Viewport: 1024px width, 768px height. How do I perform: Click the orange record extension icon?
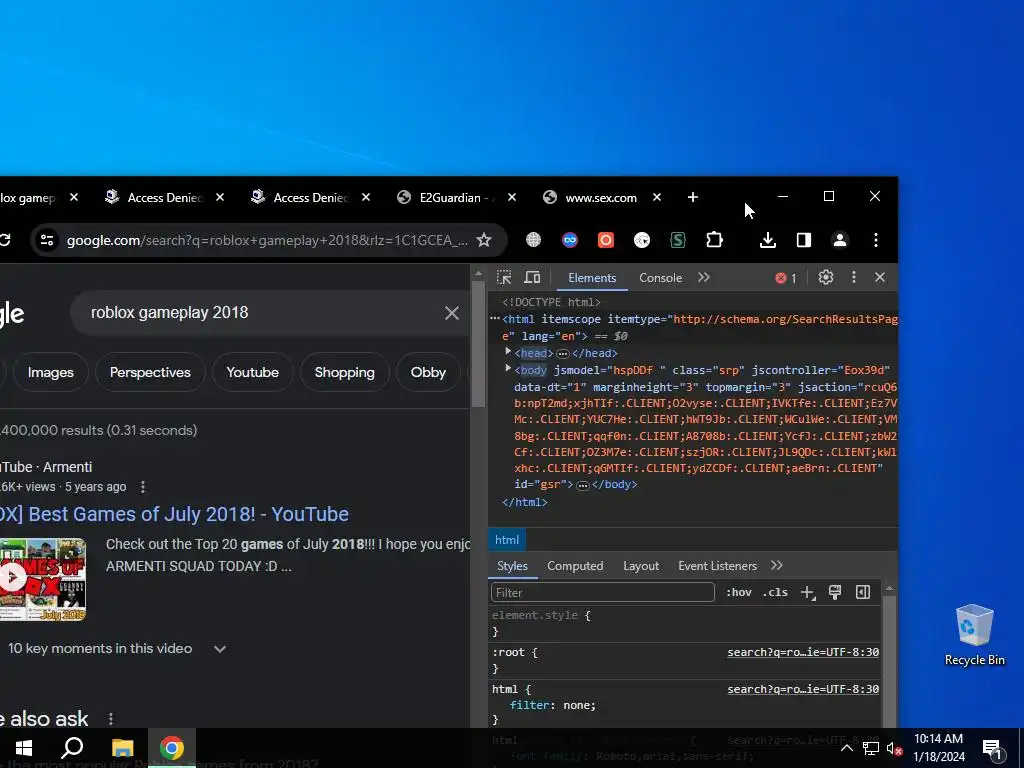[606, 240]
